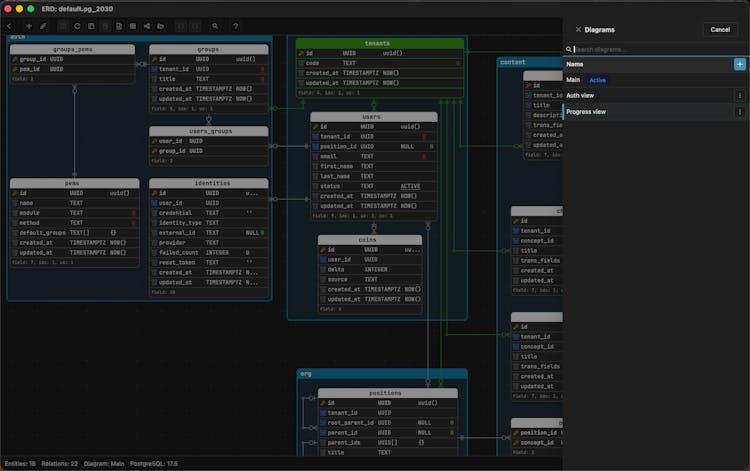Add a new diagram with the blue plus button
750x471 pixels.
[x=739, y=64]
